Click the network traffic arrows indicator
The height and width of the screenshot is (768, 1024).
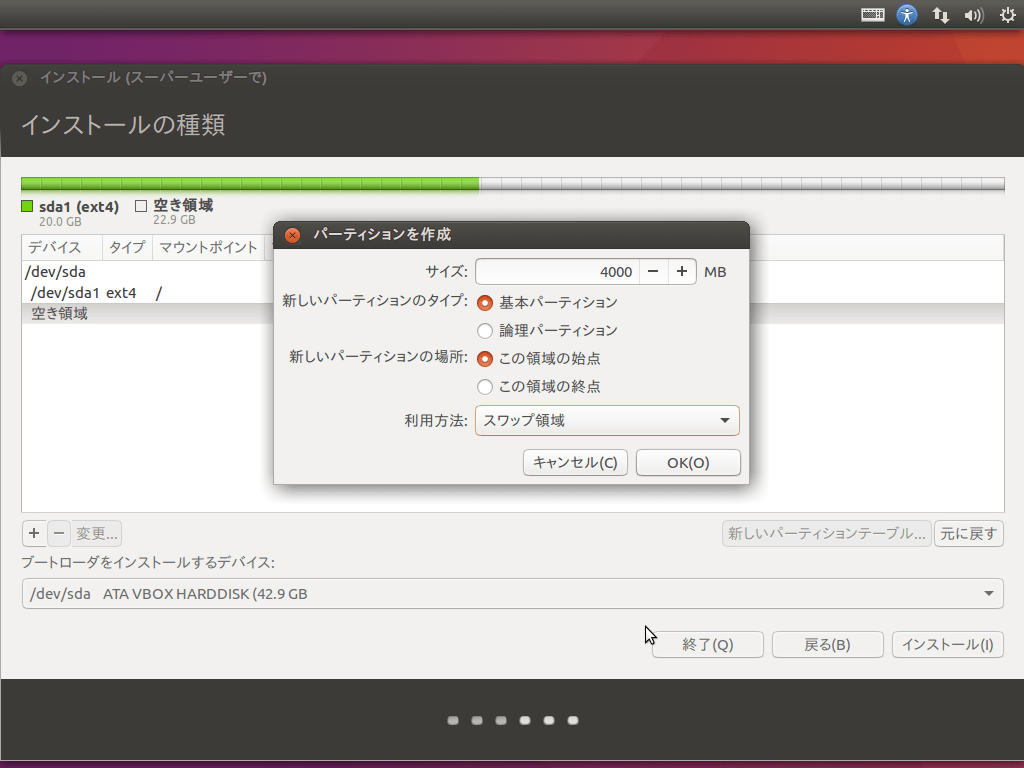[x=939, y=14]
